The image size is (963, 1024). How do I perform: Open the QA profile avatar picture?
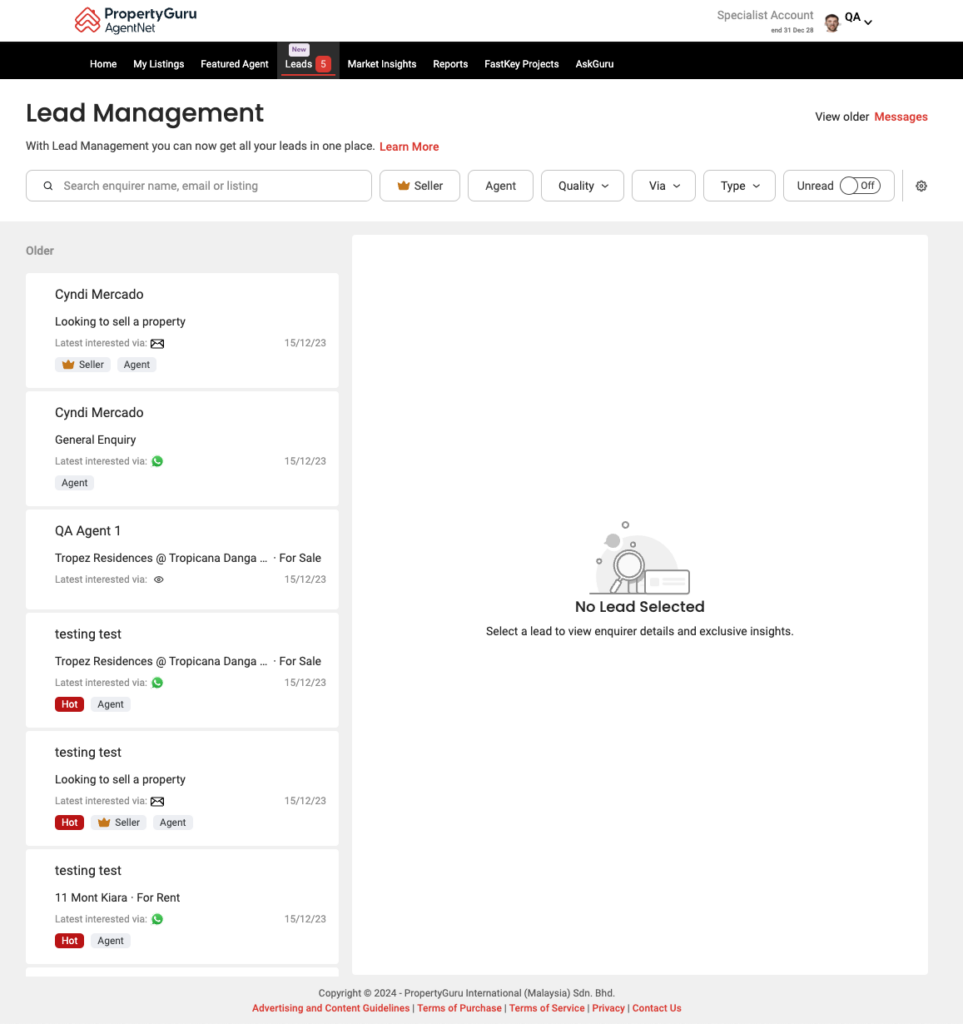[x=832, y=21]
